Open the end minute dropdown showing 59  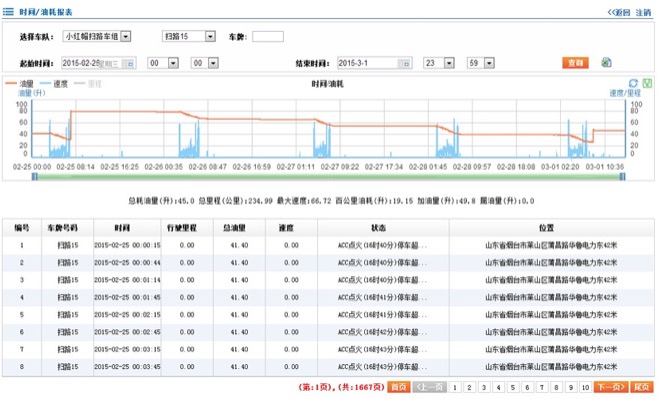pyautogui.click(x=489, y=63)
